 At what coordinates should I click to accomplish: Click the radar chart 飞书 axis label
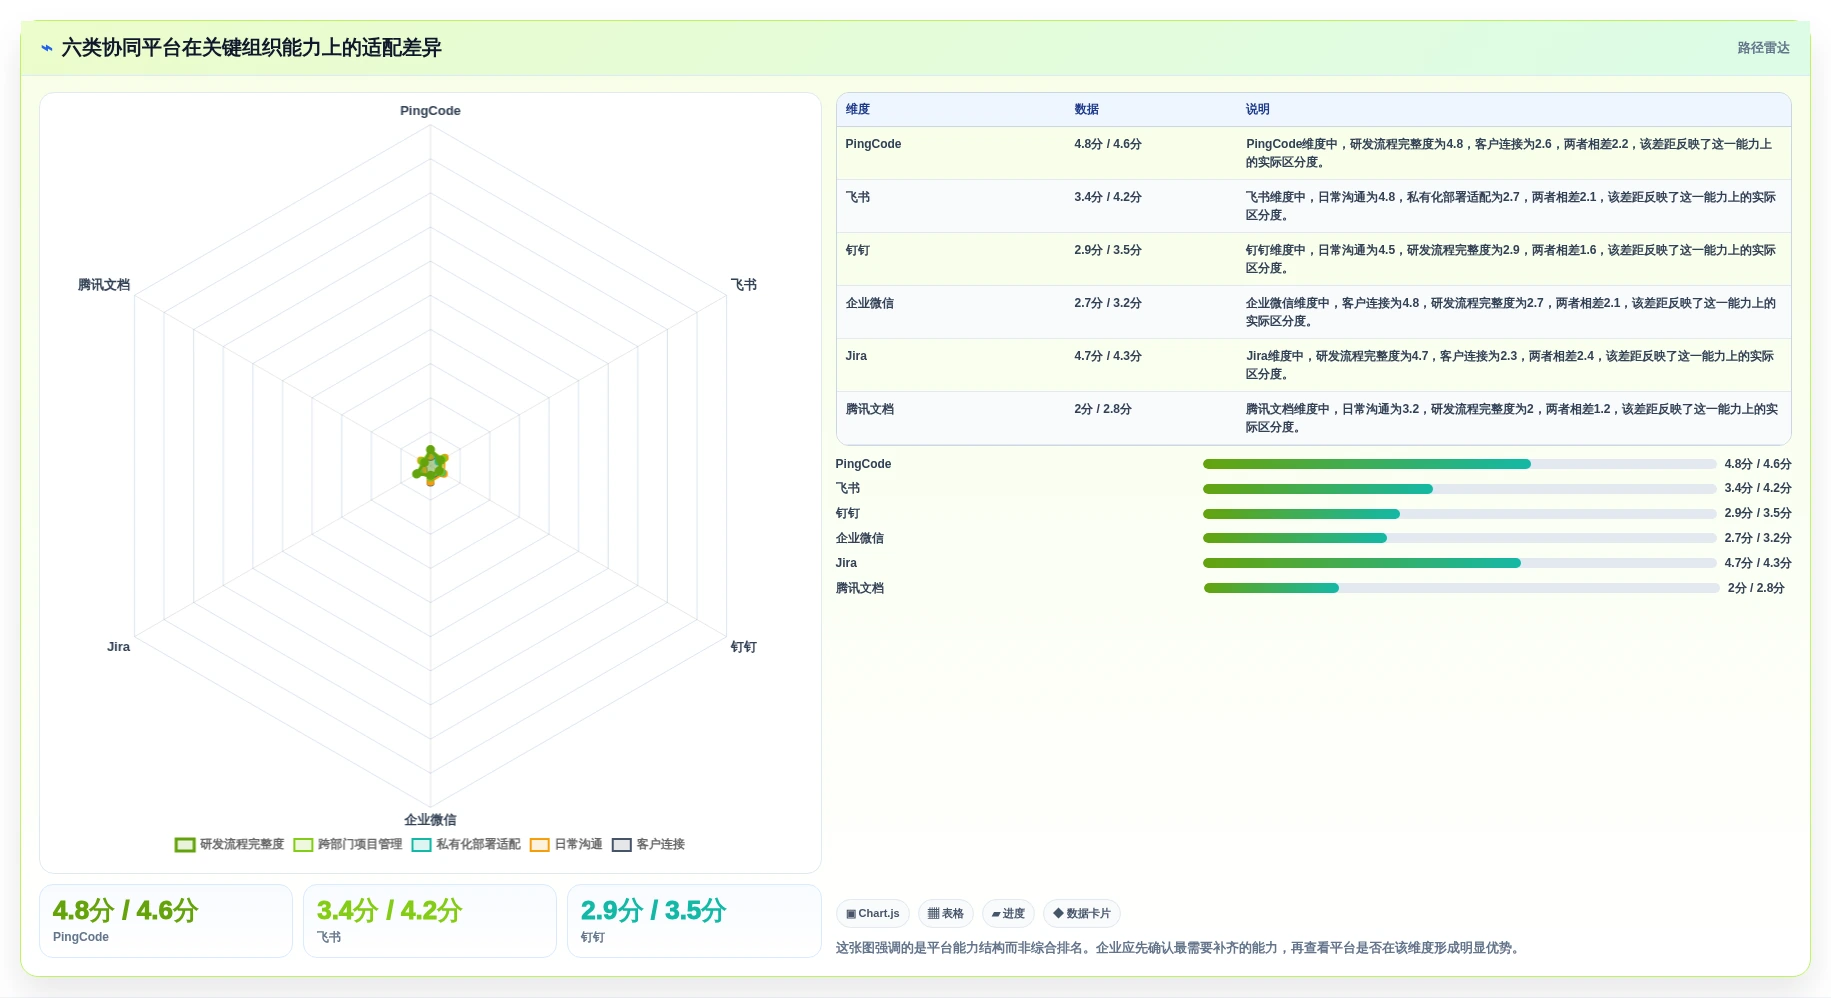pyautogui.click(x=744, y=285)
